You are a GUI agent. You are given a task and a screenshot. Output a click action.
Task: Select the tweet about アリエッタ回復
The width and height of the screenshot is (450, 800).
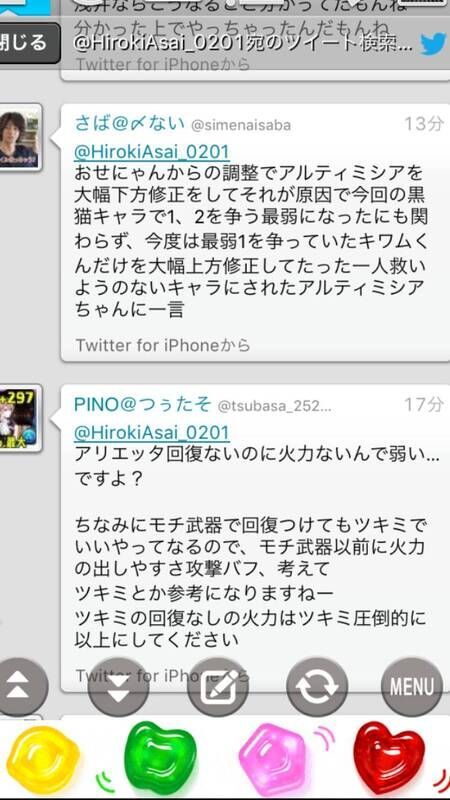[255, 538]
